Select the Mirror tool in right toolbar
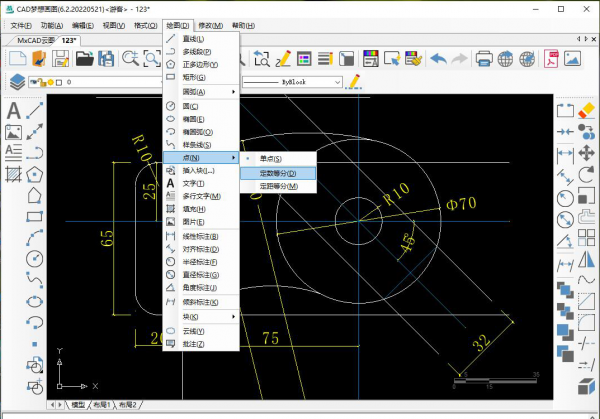The width and height of the screenshot is (600, 419). click(586, 259)
